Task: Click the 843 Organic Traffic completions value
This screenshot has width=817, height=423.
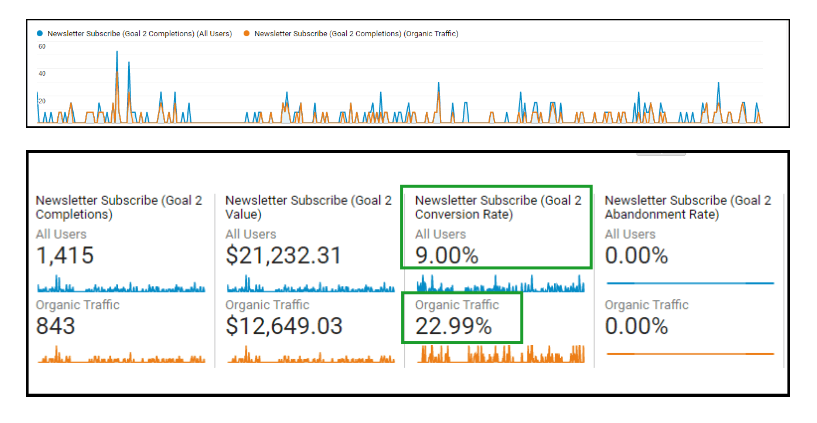Action: coord(56,326)
